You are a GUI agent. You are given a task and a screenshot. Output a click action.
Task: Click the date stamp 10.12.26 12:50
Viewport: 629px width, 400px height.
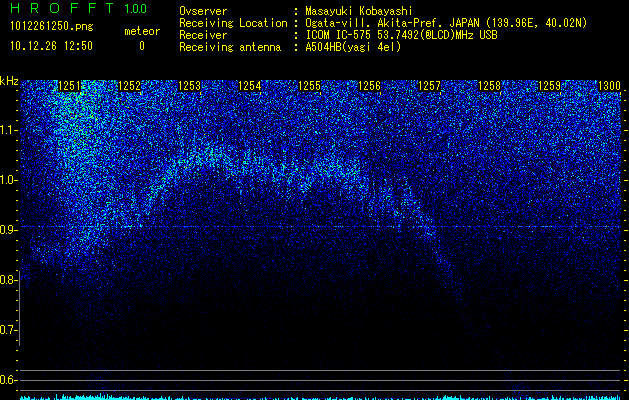coord(51,46)
